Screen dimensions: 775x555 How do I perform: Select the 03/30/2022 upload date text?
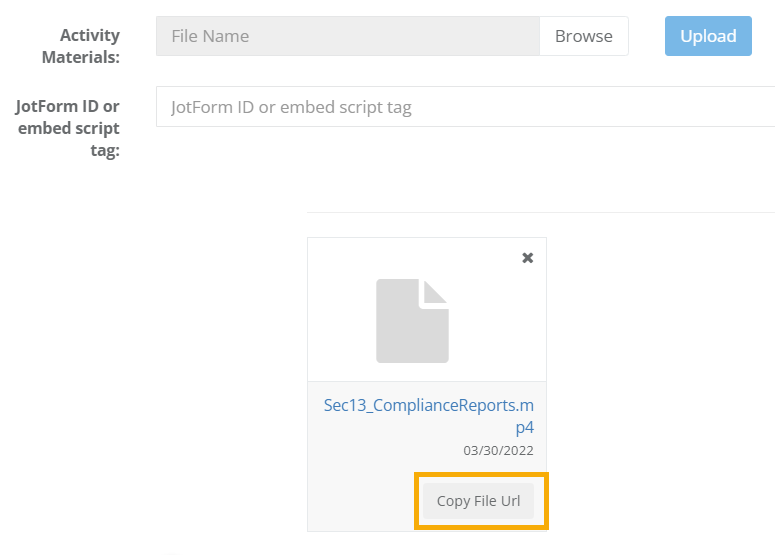pos(498,451)
